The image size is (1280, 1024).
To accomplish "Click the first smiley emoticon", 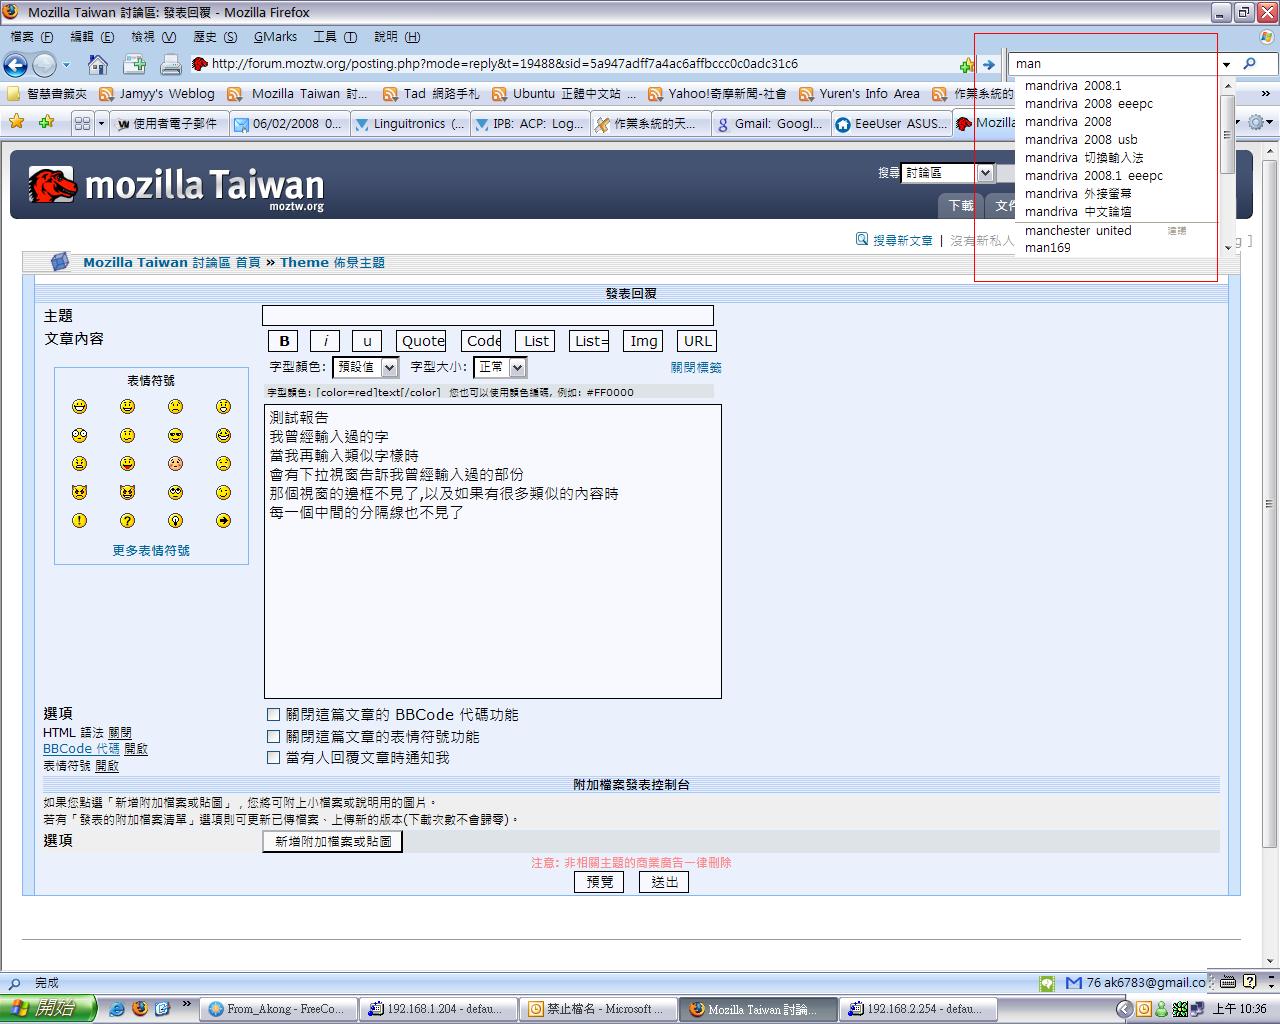I will pos(79,407).
